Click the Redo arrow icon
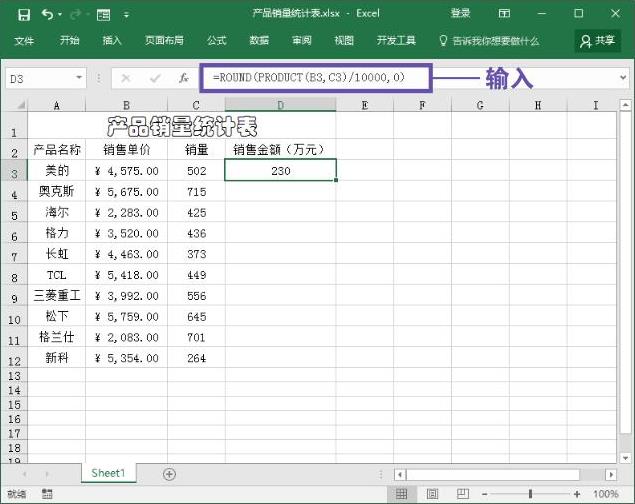 [x=76, y=15]
